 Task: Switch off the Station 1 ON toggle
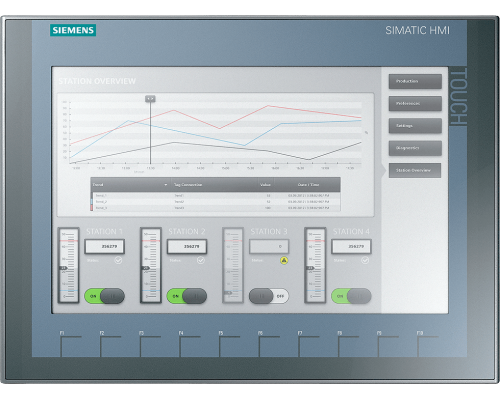point(104,296)
